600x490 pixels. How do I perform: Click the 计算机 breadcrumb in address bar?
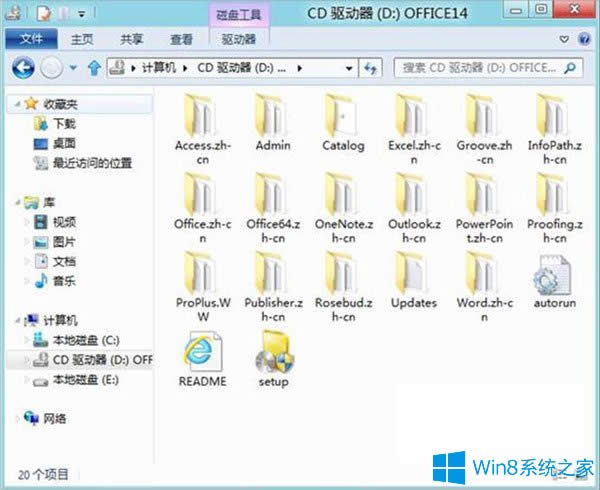[157, 68]
